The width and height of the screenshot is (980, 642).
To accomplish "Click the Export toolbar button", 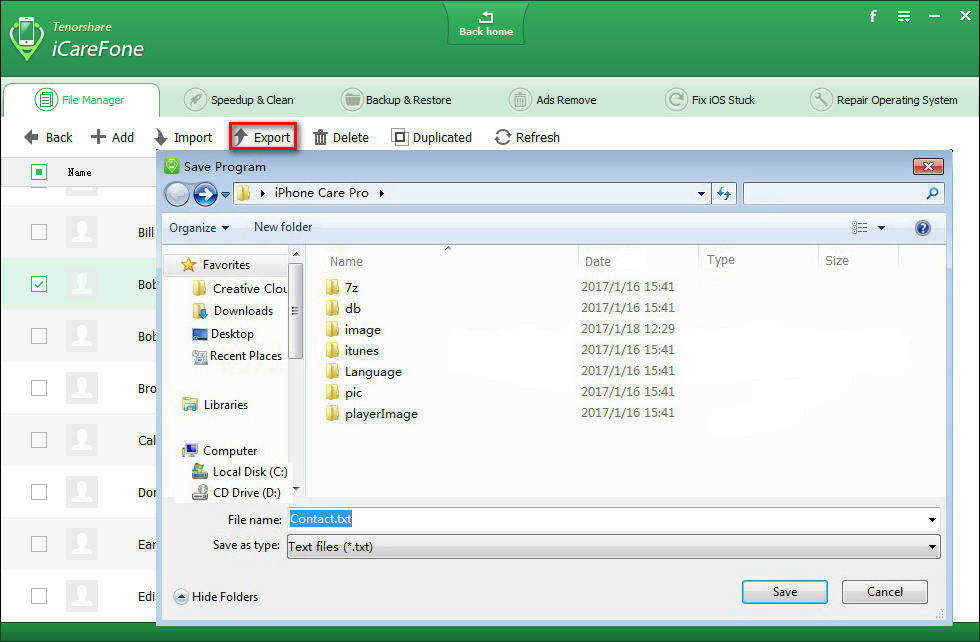I will coord(262,137).
